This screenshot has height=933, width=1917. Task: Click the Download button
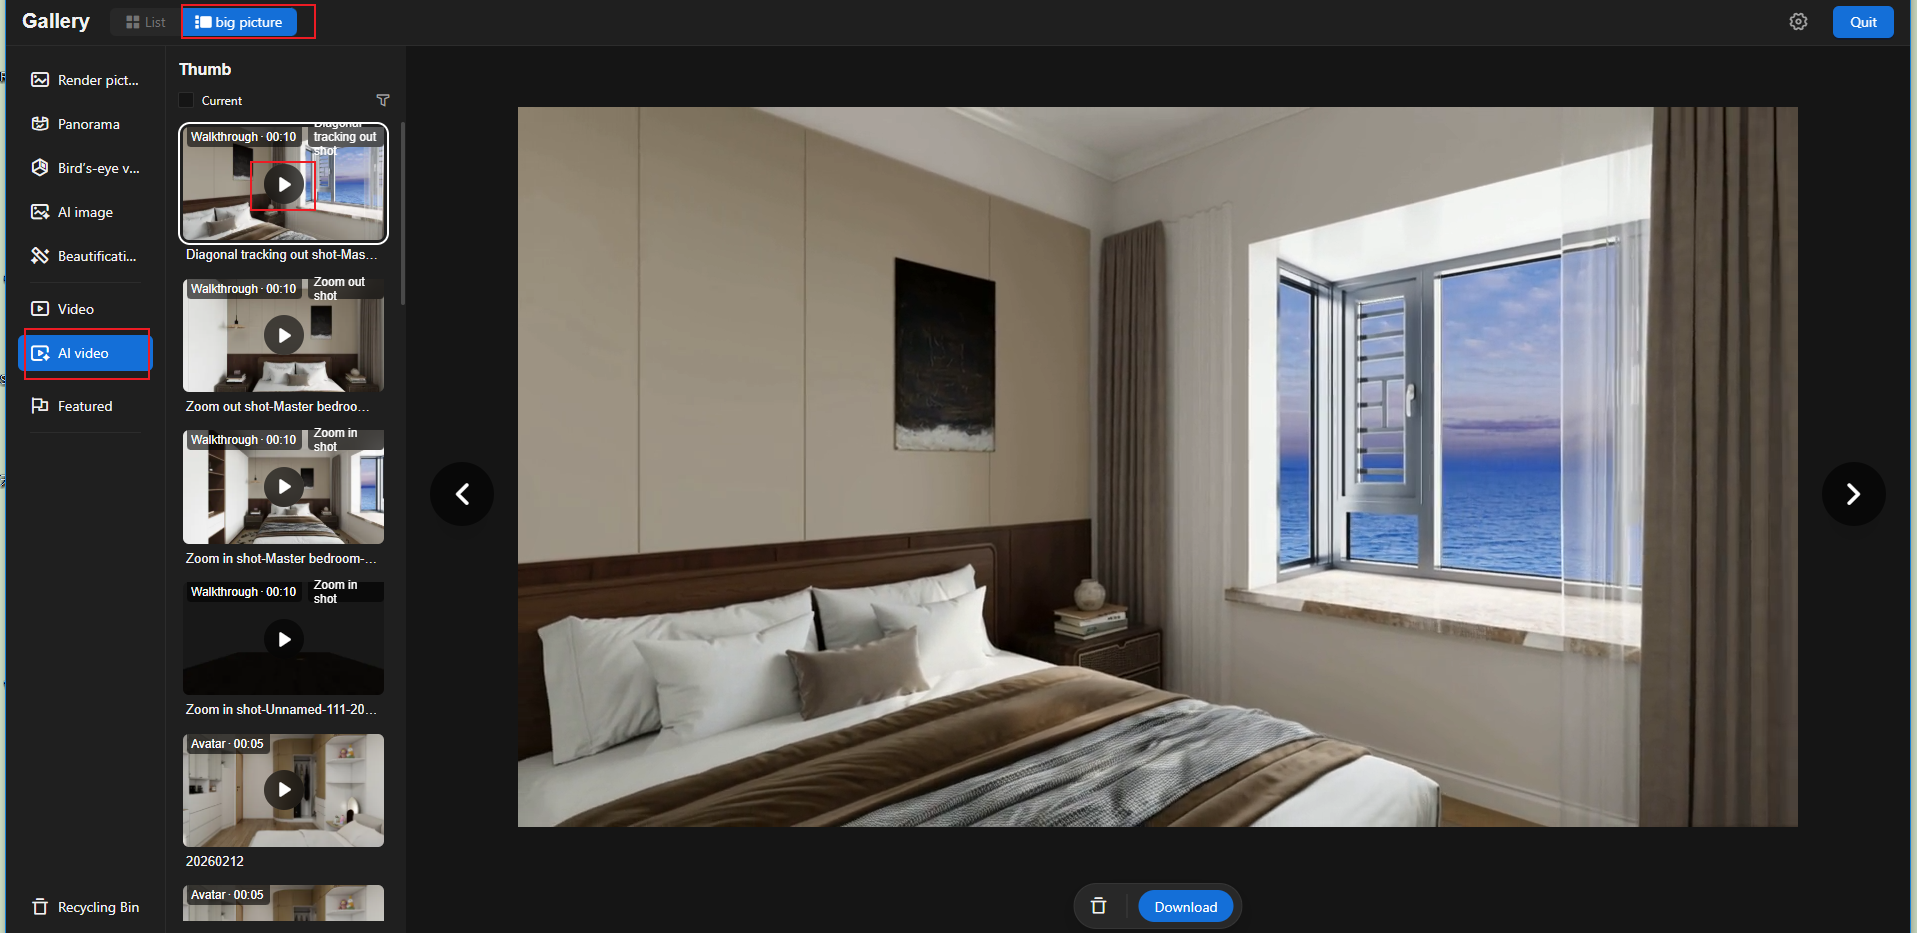[1185, 907]
